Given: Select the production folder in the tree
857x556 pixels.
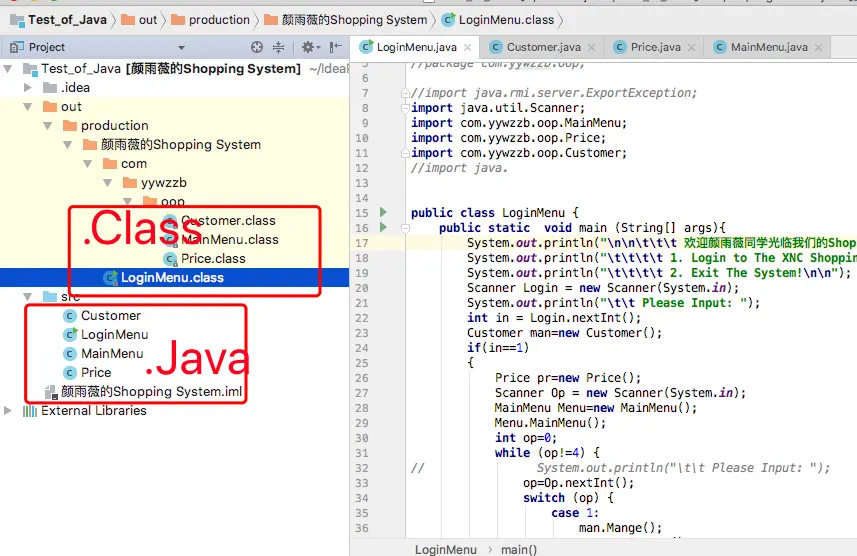Looking at the screenshot, I should point(115,126).
